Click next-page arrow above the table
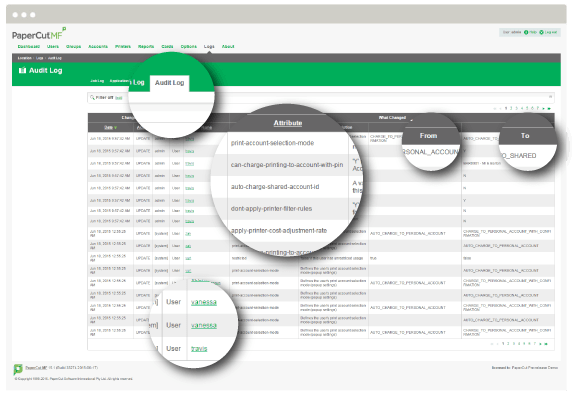572x400 pixels. pyautogui.click(x=544, y=109)
